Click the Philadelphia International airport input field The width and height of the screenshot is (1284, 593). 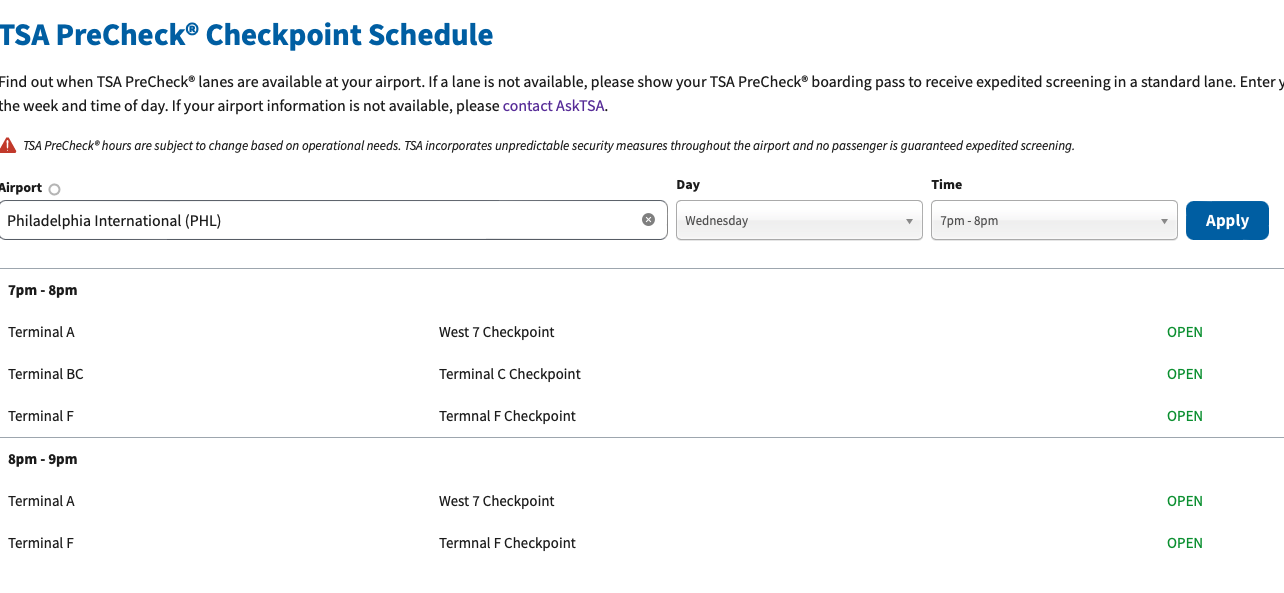(333, 220)
